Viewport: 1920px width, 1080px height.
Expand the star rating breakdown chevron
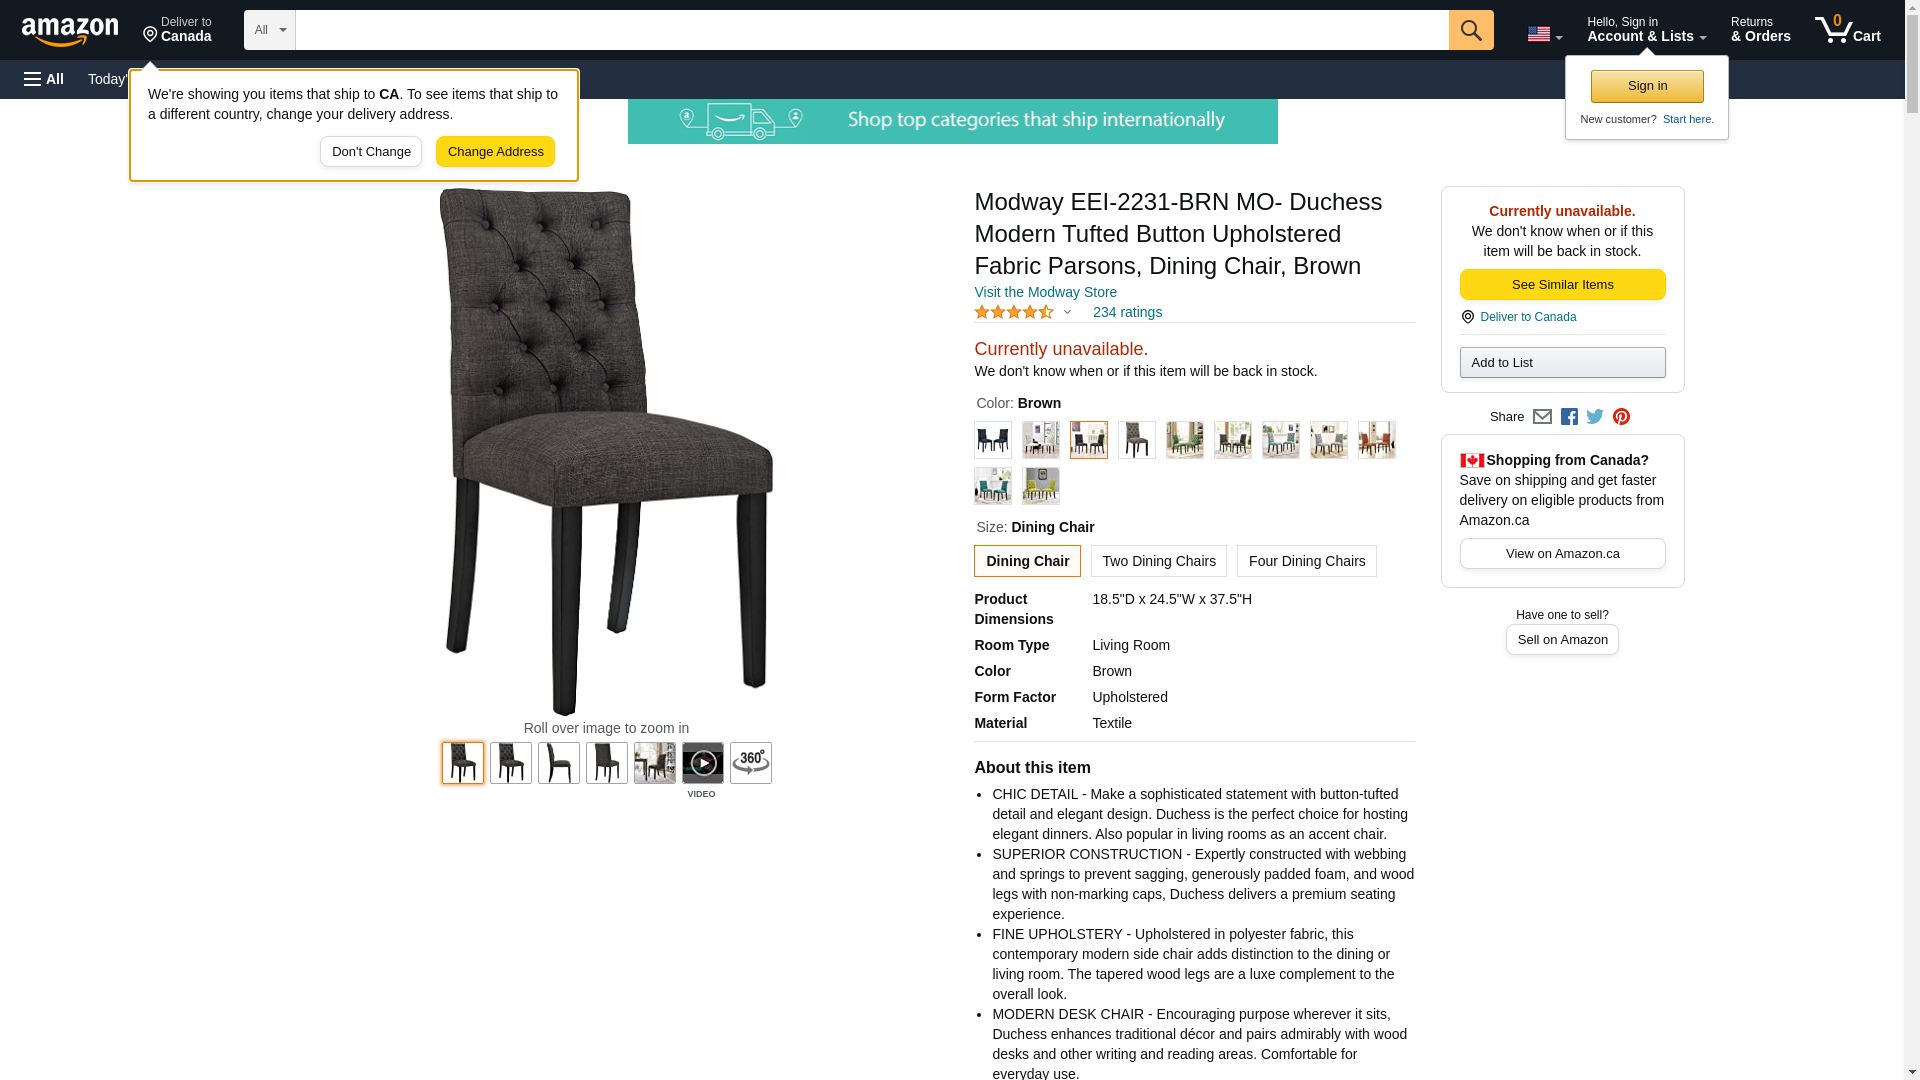pos(1067,313)
